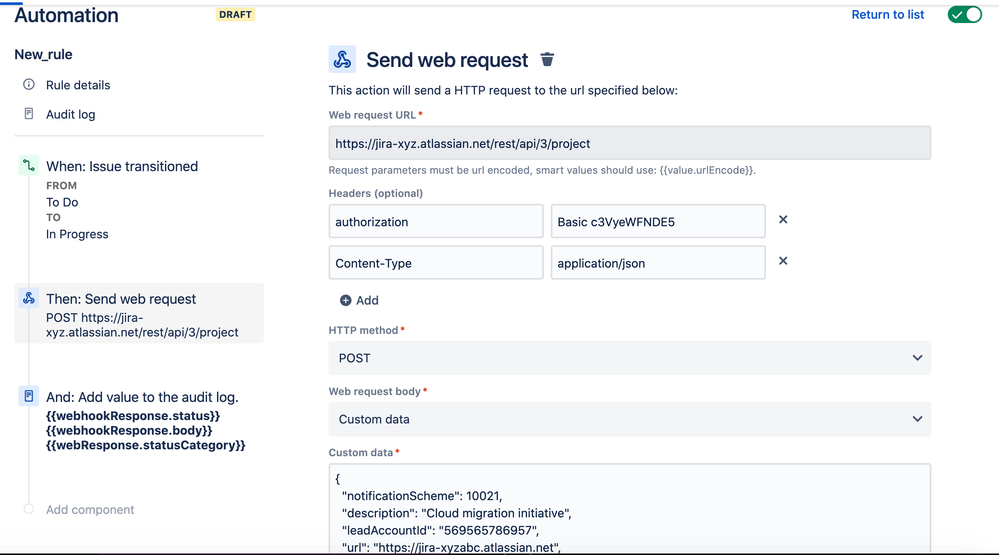
Task: Click the "To Do" status text
Action: click(x=62, y=202)
